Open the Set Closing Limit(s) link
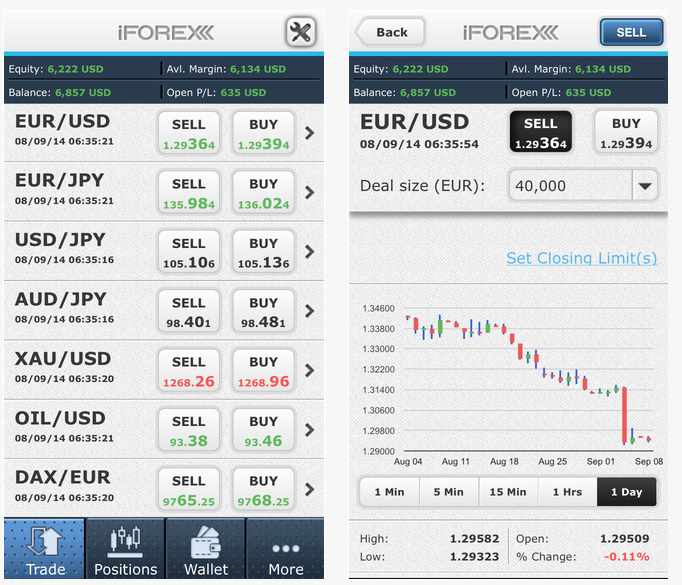682x585 pixels. point(581,258)
